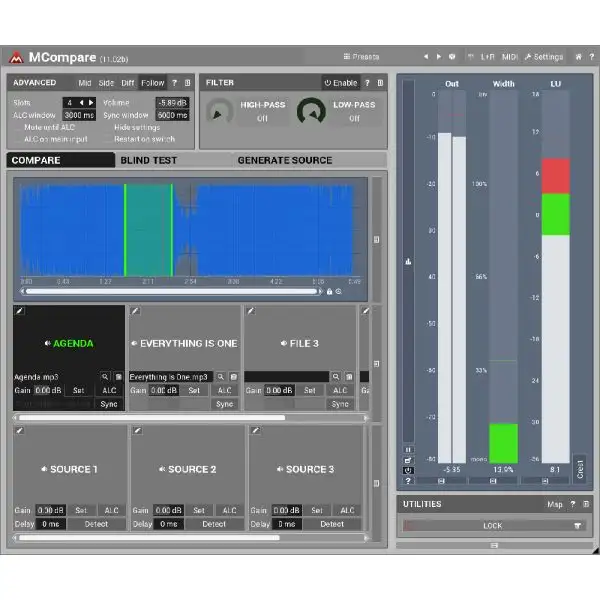Image resolution: width=600 pixels, height=600 pixels.
Task: Browse file for File 3 magnifier icon
Action: pos(336,377)
